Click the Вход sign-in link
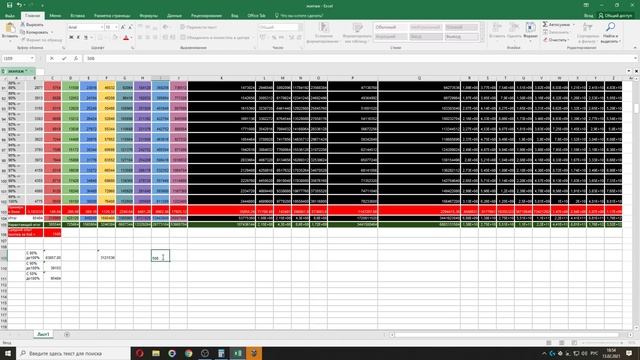Image resolution: width=640 pixels, height=360 pixels. pos(588,16)
